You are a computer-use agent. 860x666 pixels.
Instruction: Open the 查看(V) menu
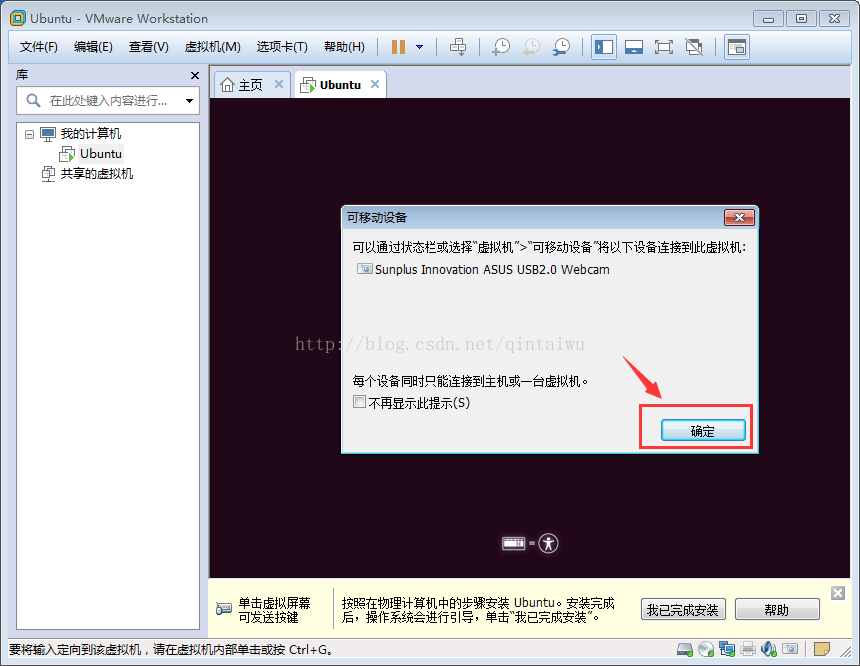[x=149, y=47]
